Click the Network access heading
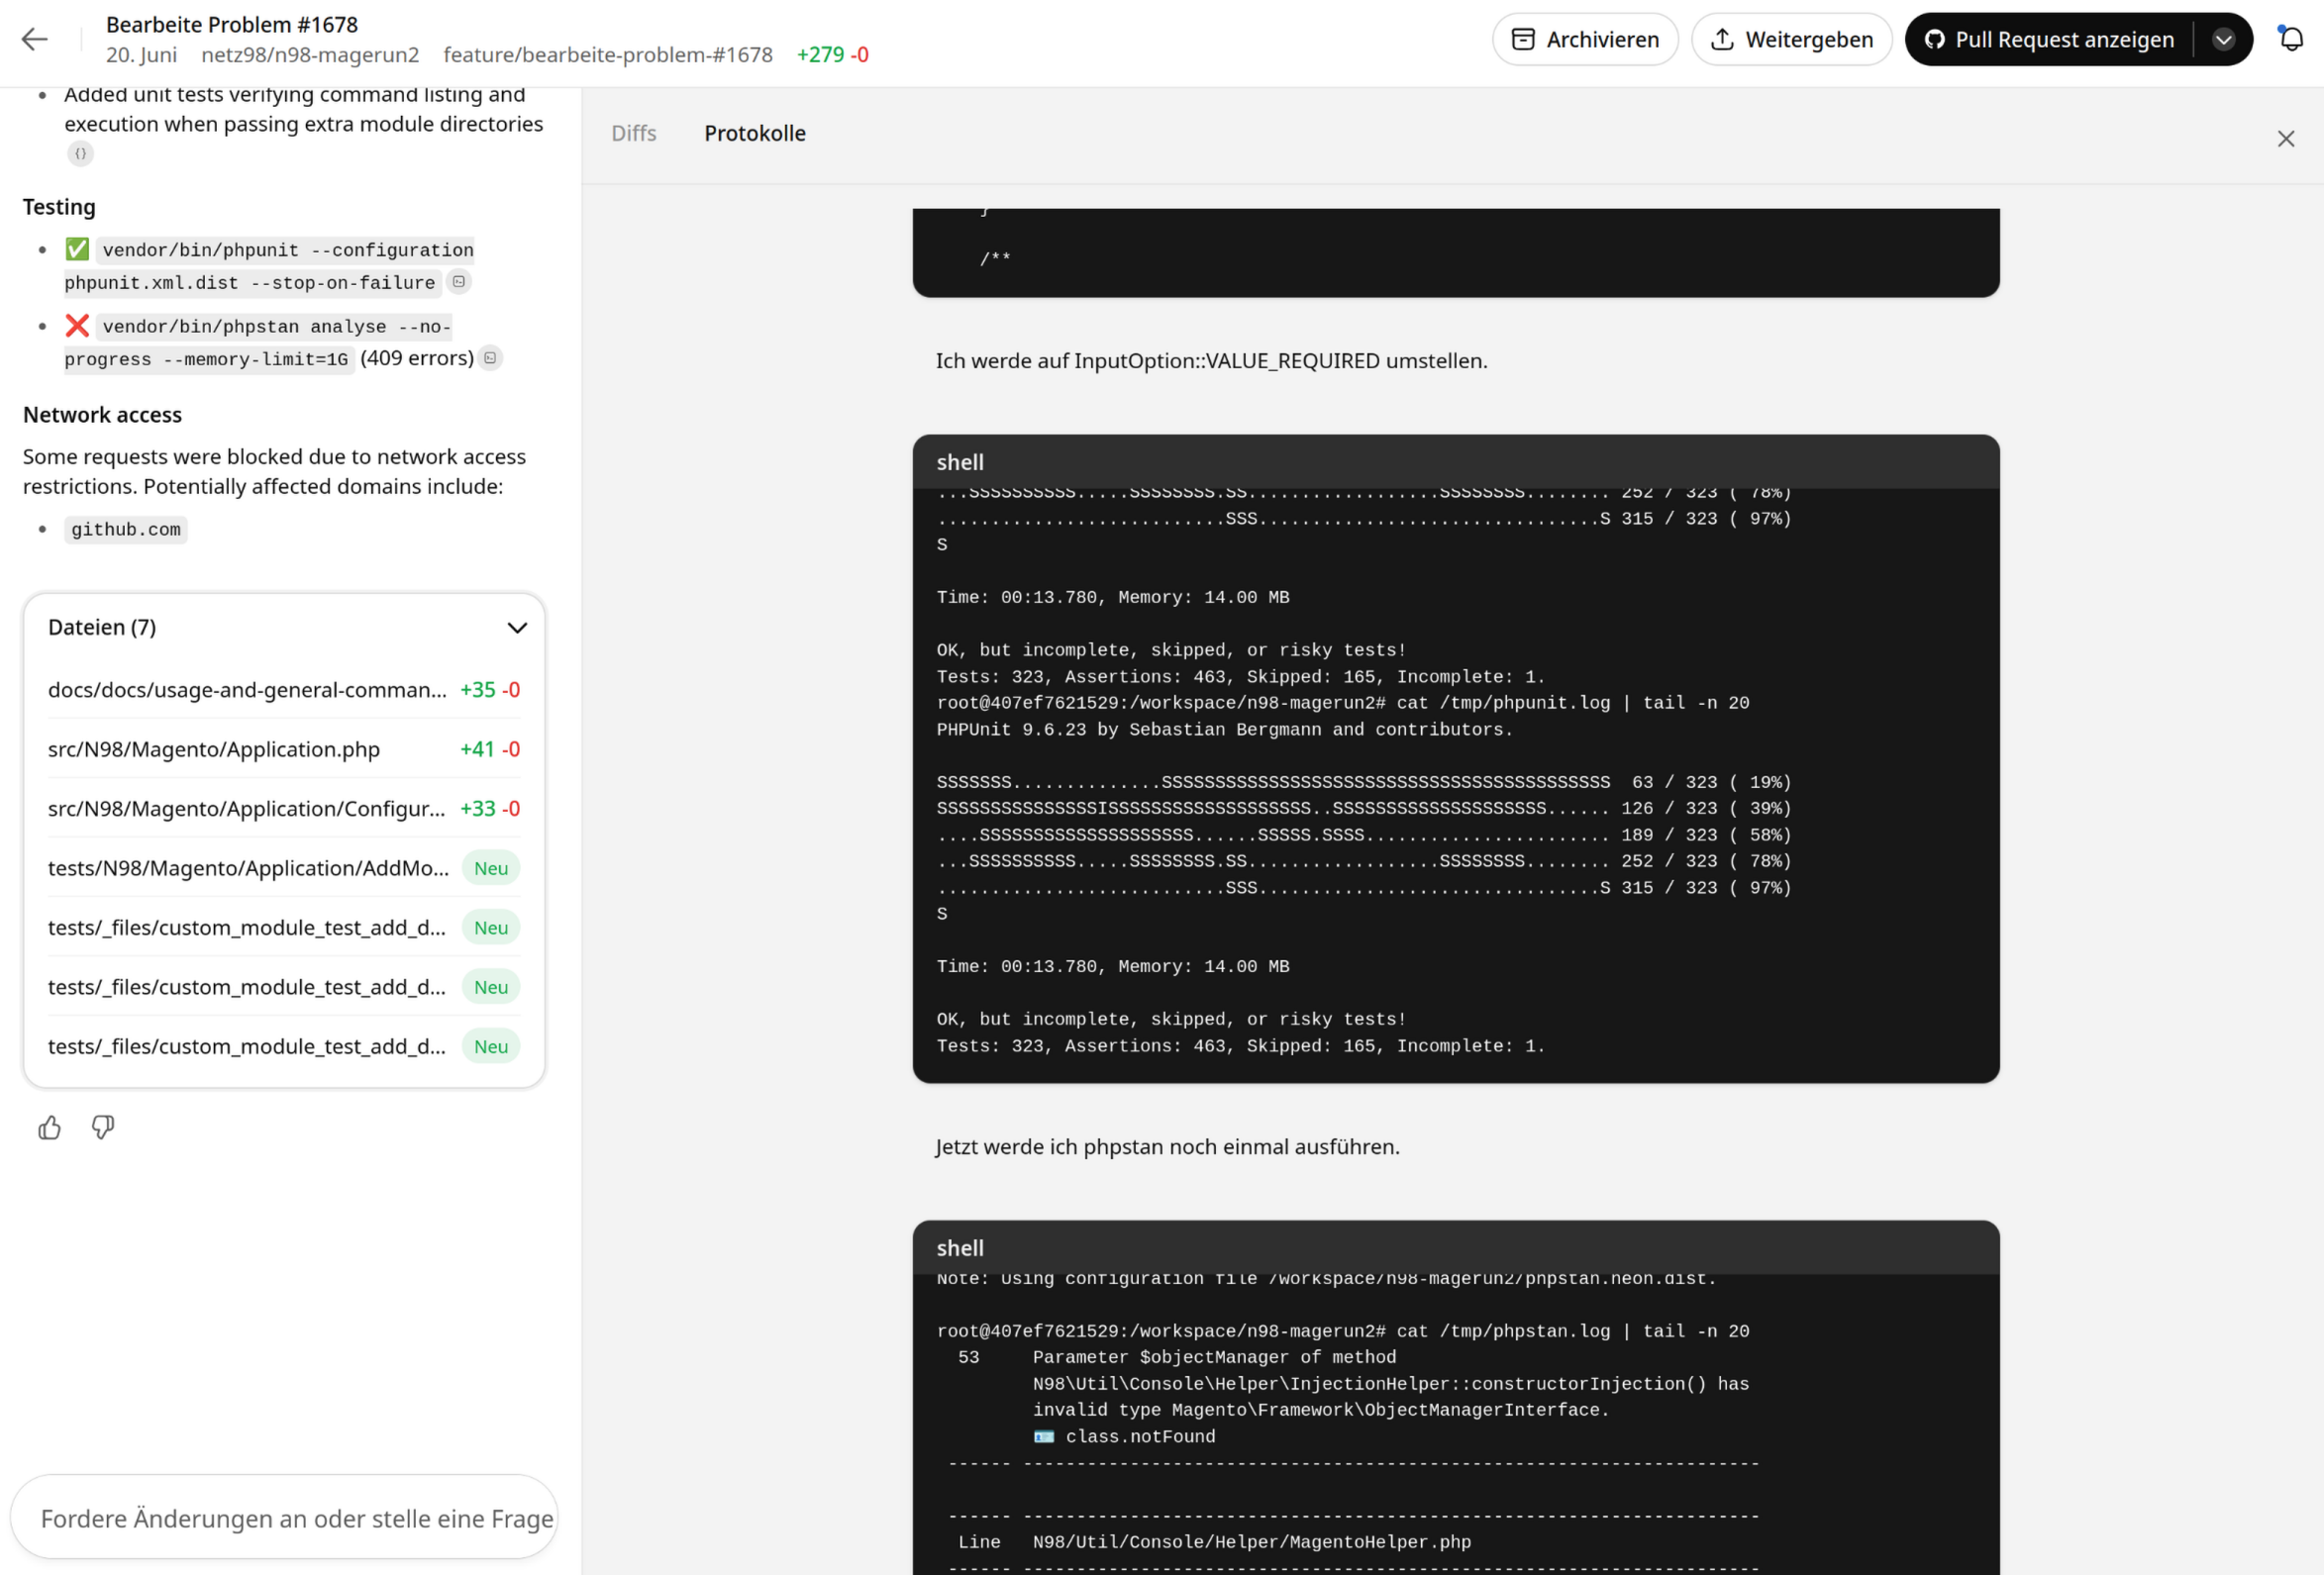Viewport: 2324px width, 1575px height. (102, 415)
